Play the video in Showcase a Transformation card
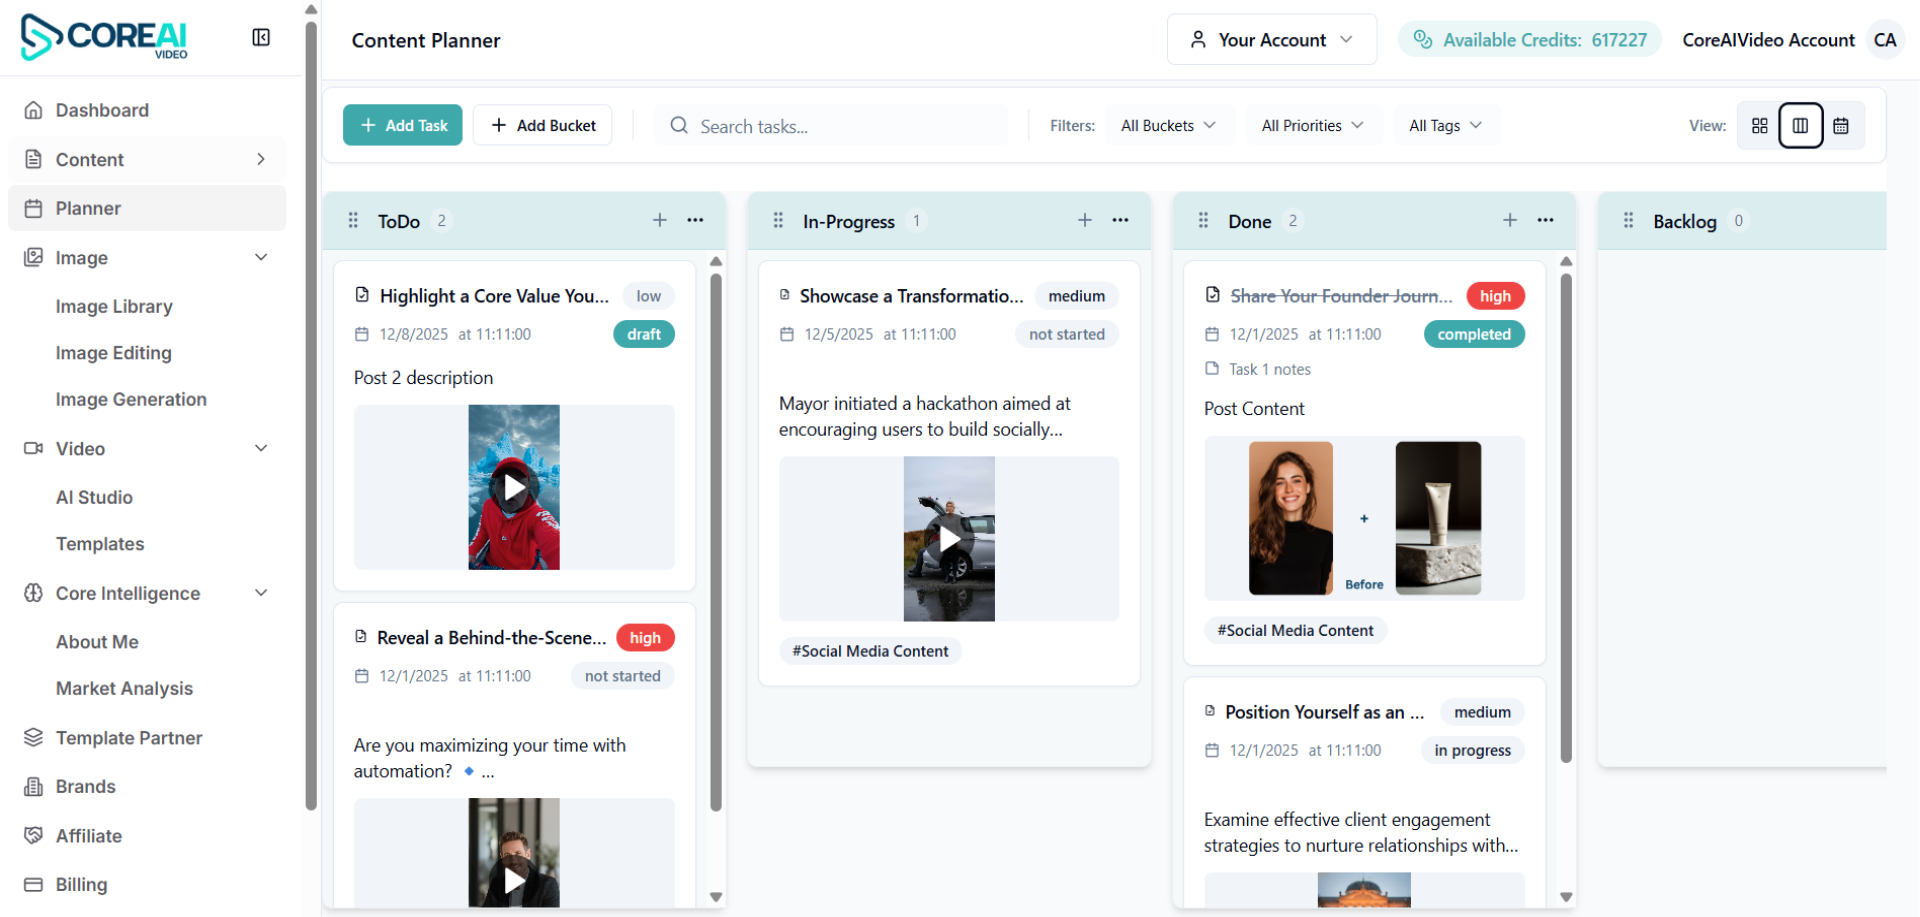1920x917 pixels. (x=949, y=539)
